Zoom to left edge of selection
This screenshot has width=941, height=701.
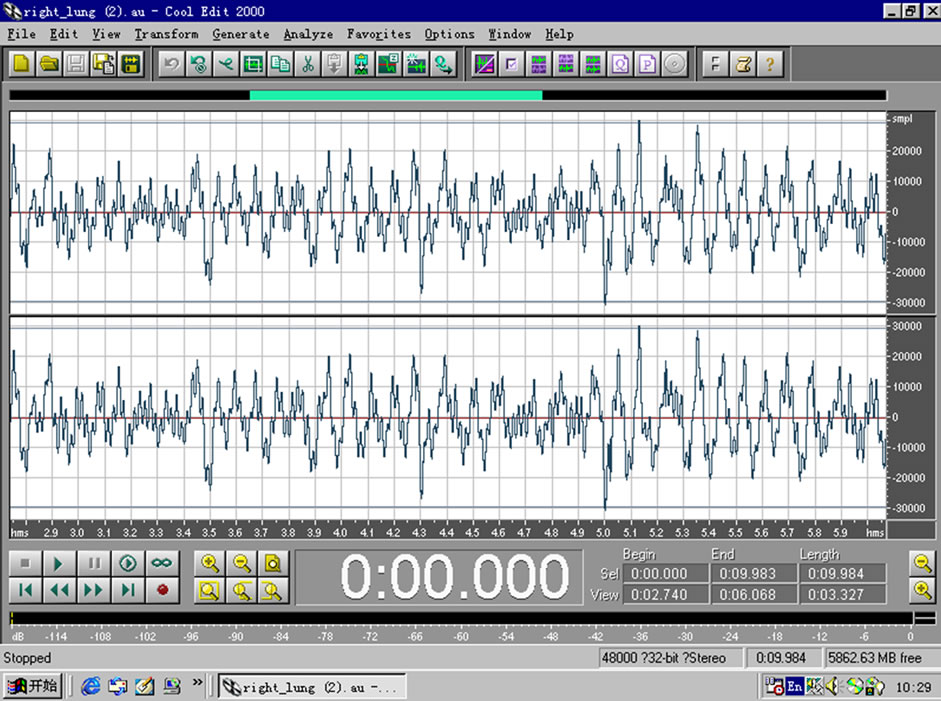[x=241, y=591]
